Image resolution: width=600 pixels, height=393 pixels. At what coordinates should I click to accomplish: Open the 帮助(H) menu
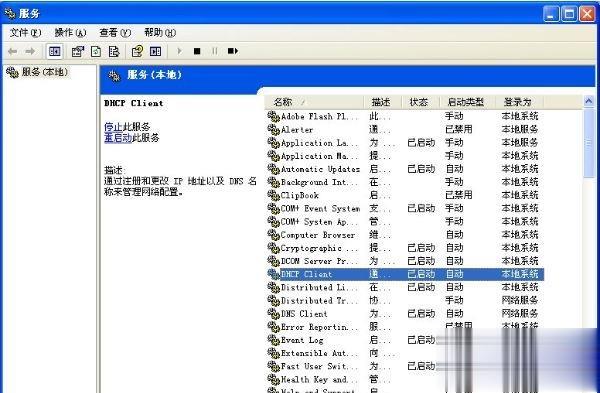pos(160,33)
